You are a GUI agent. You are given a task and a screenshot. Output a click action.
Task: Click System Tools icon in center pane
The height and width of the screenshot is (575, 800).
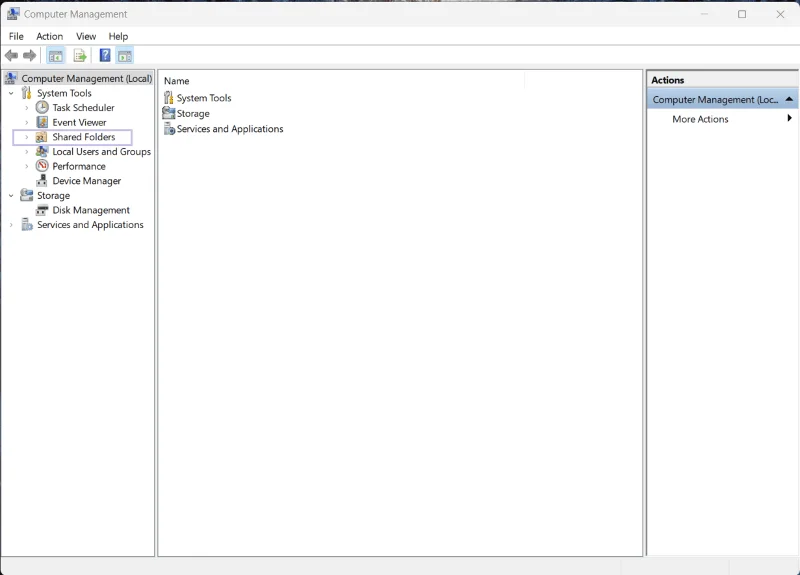point(168,97)
